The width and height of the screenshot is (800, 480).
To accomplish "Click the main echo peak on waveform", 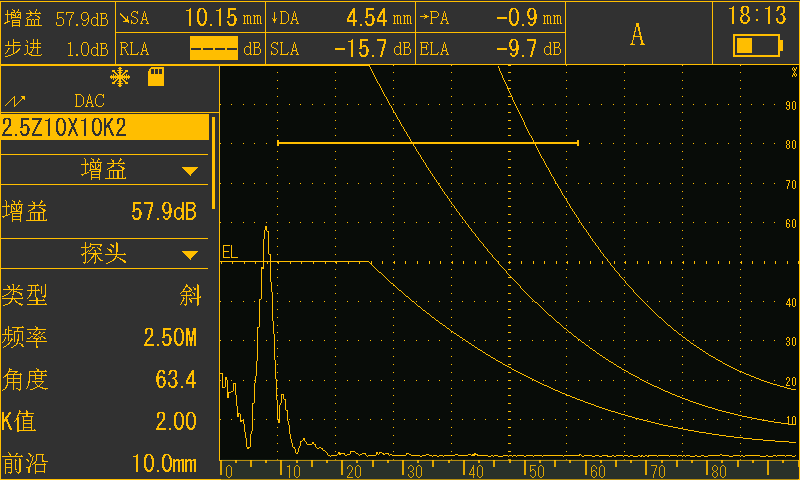I will pyautogui.click(x=266, y=229).
